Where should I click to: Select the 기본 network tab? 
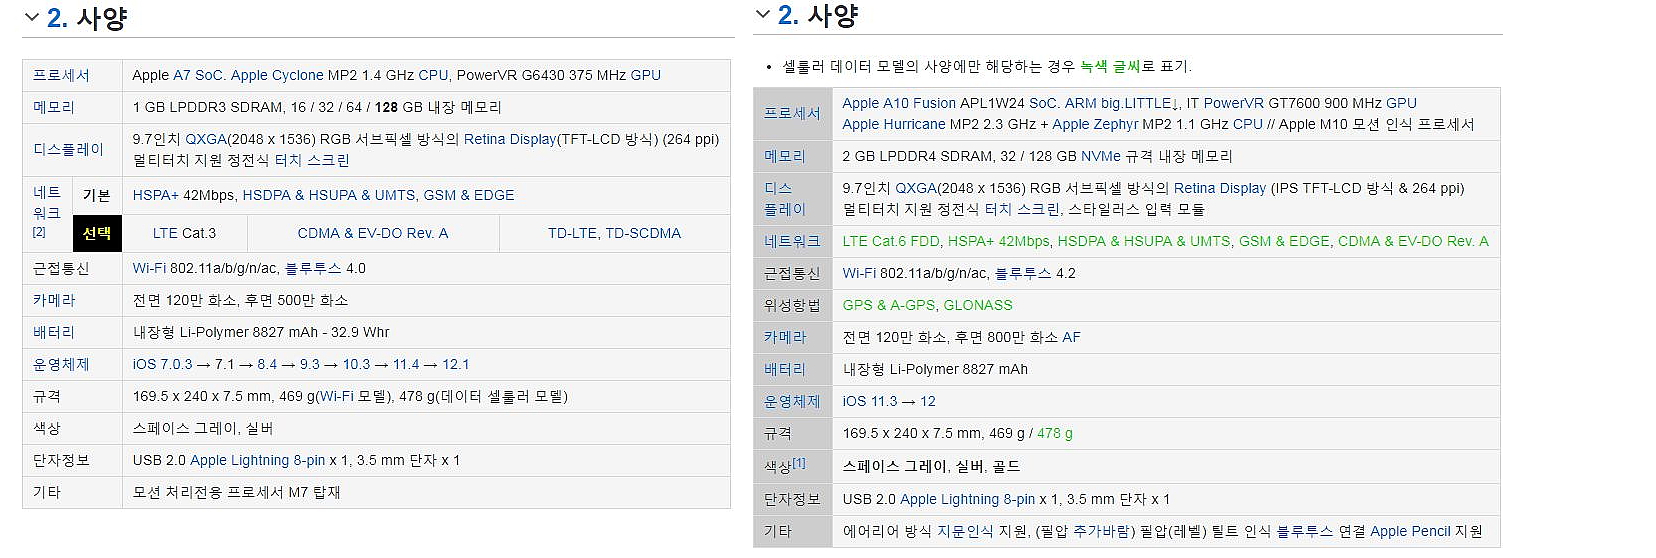(x=97, y=195)
